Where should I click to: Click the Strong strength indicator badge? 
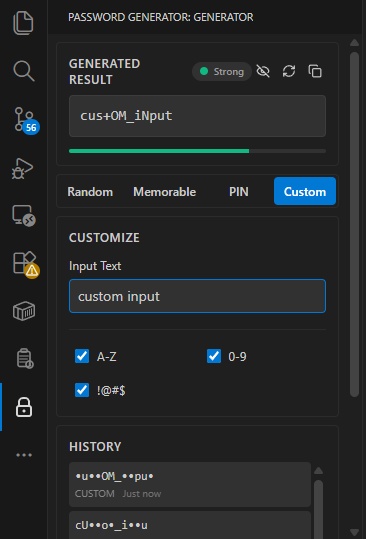pyautogui.click(x=222, y=72)
